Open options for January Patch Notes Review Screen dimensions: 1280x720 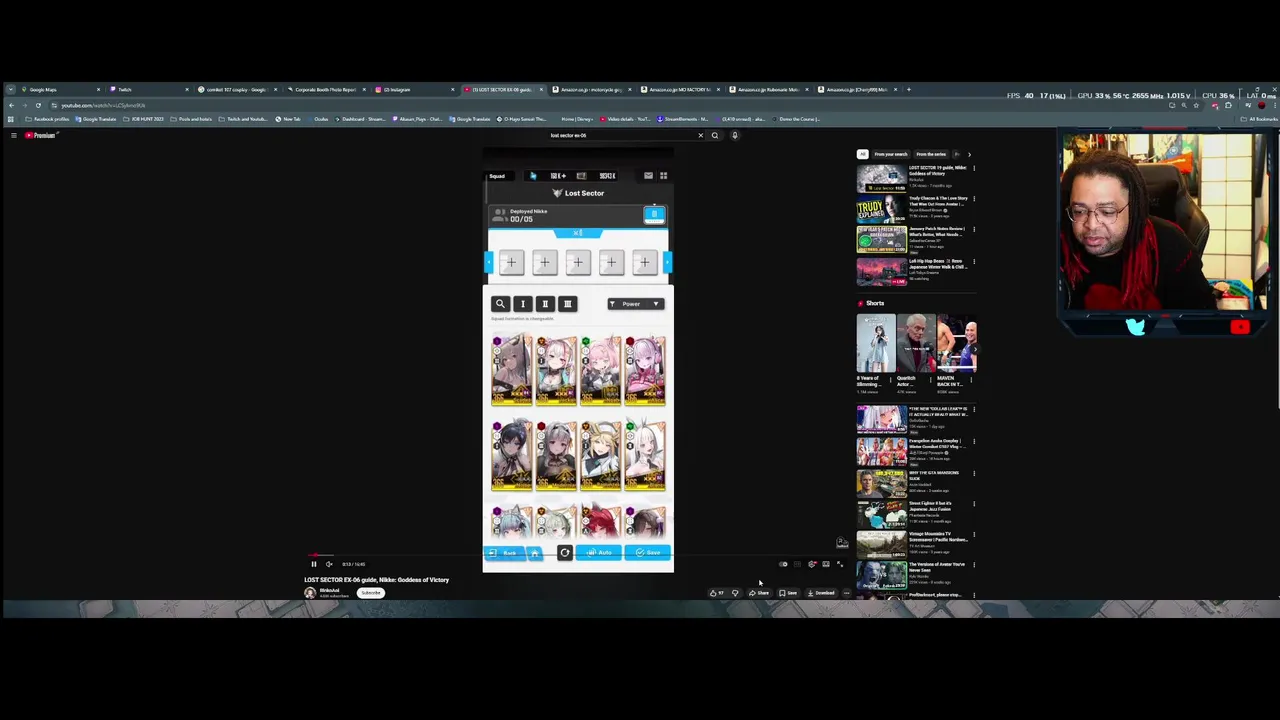tap(974, 230)
